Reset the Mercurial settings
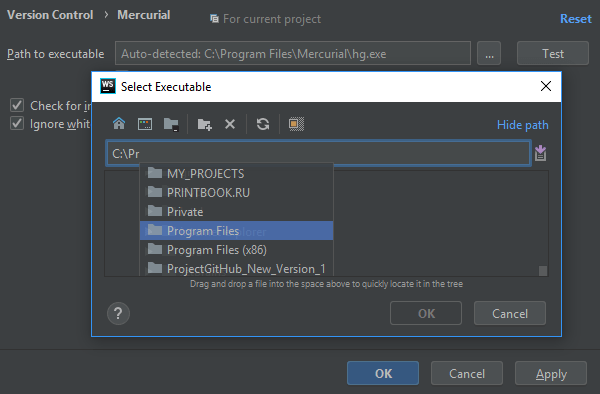600x394 pixels. [576, 19]
